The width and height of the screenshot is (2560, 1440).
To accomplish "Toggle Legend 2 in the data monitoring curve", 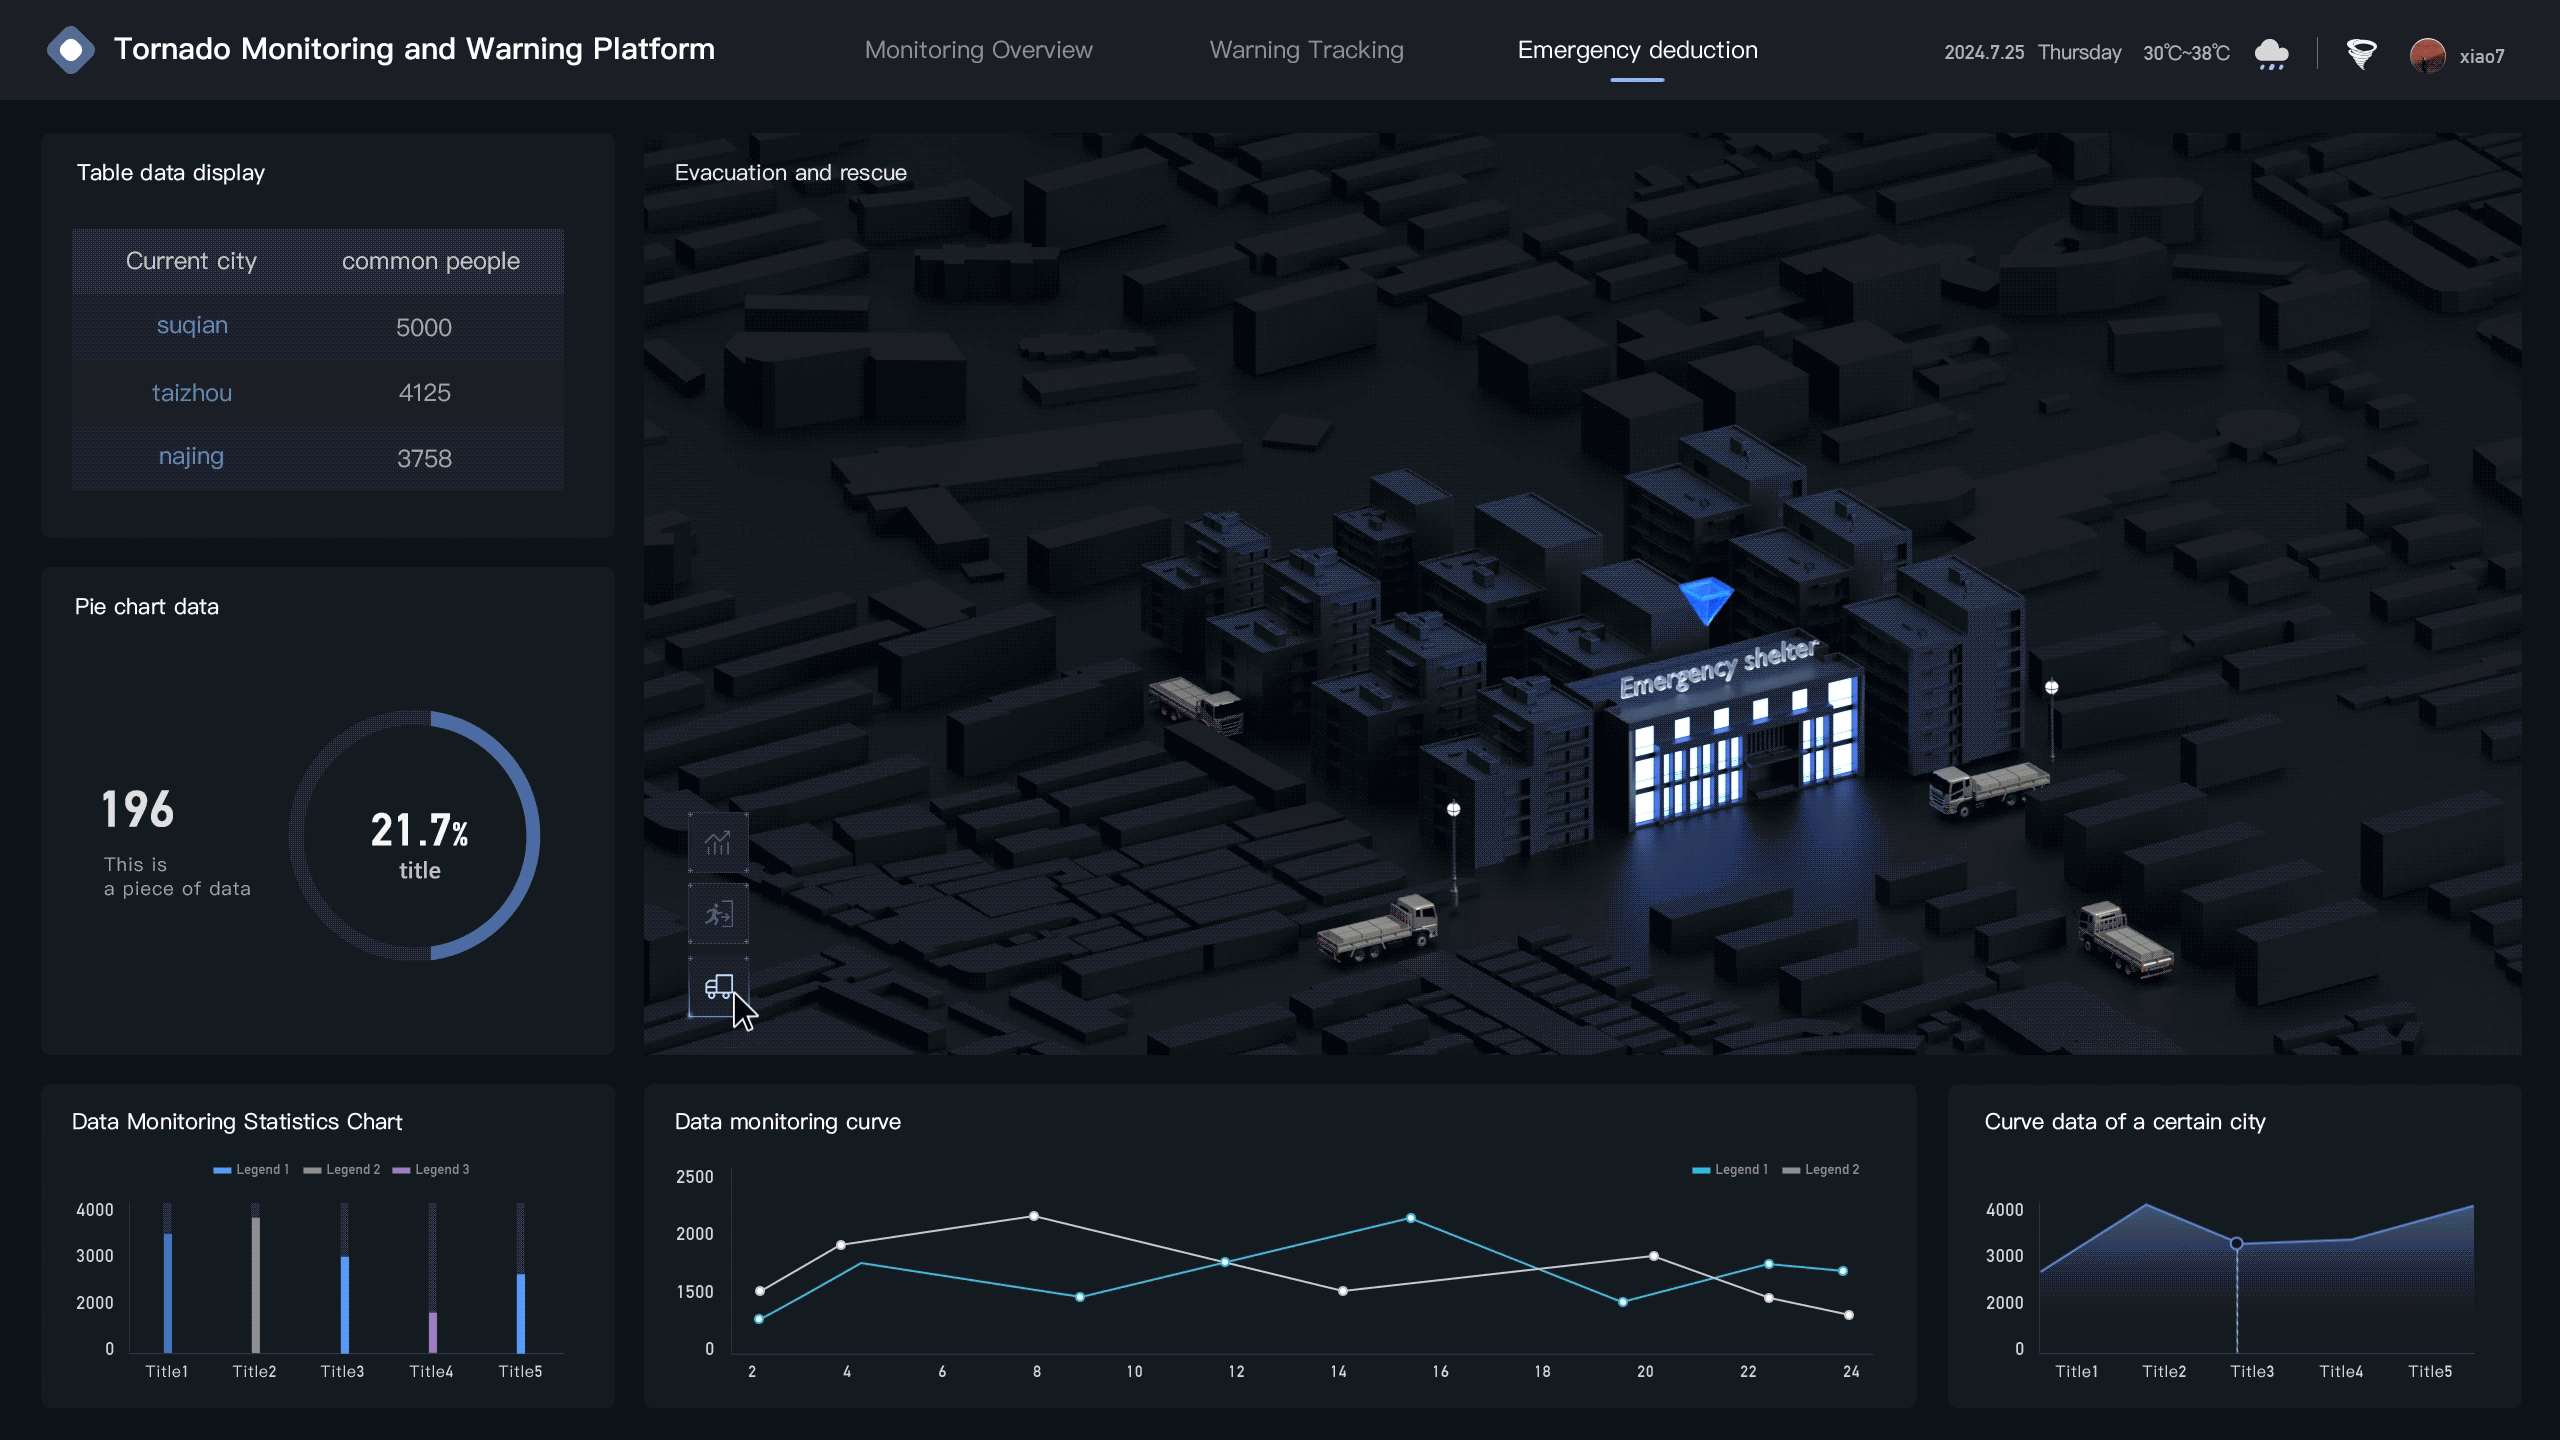I will click(x=1821, y=1169).
